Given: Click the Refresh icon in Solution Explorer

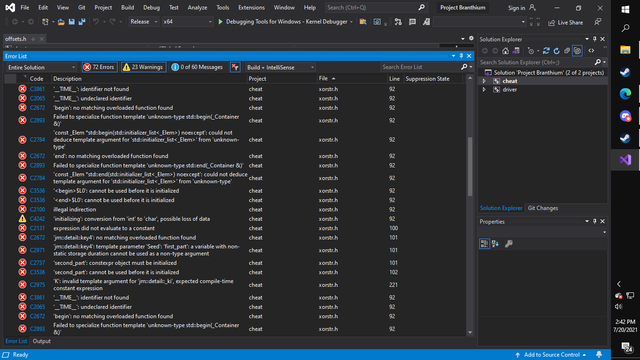Looking at the screenshot, I should pyautogui.click(x=556, y=51).
